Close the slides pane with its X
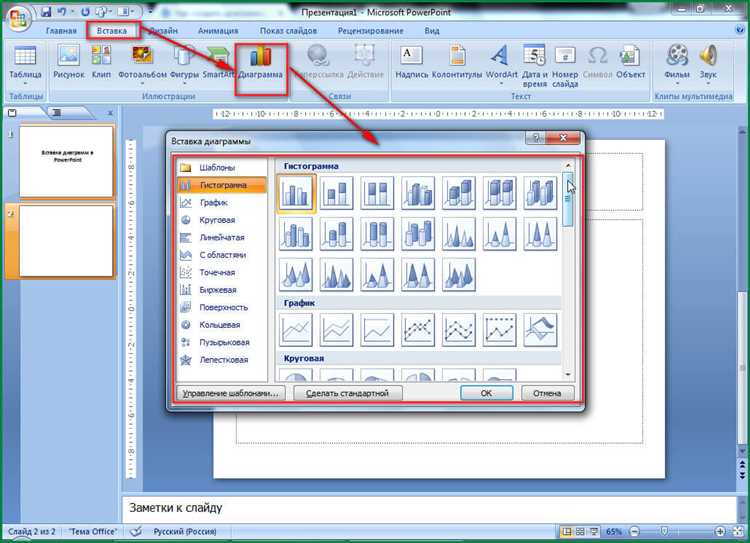750x543 pixels. (x=110, y=113)
